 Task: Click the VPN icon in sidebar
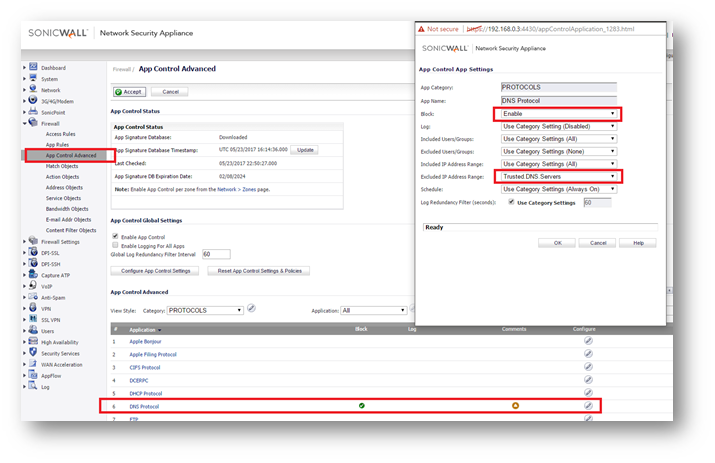(x=33, y=307)
